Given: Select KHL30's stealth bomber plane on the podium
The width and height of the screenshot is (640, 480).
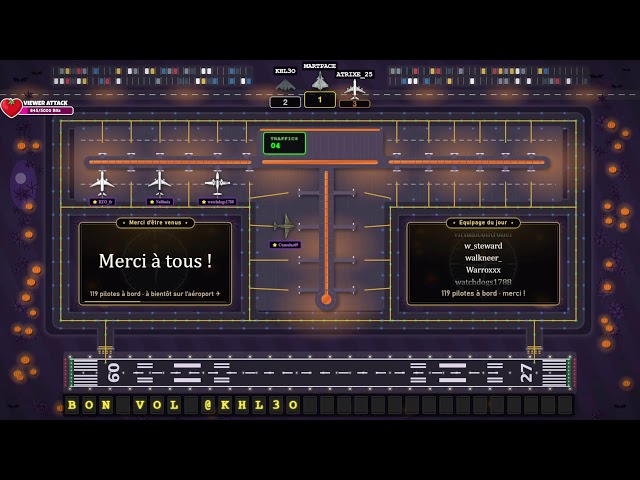Looking at the screenshot, I should 285,85.
